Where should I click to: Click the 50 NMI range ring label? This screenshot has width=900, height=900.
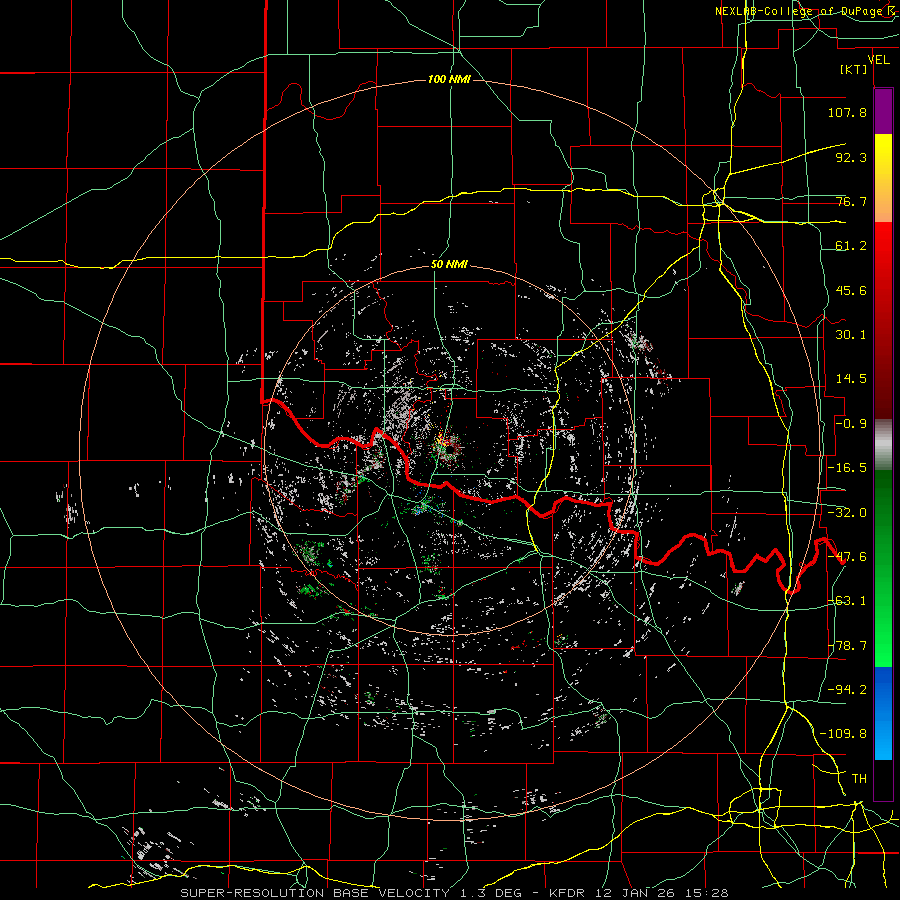(449, 264)
